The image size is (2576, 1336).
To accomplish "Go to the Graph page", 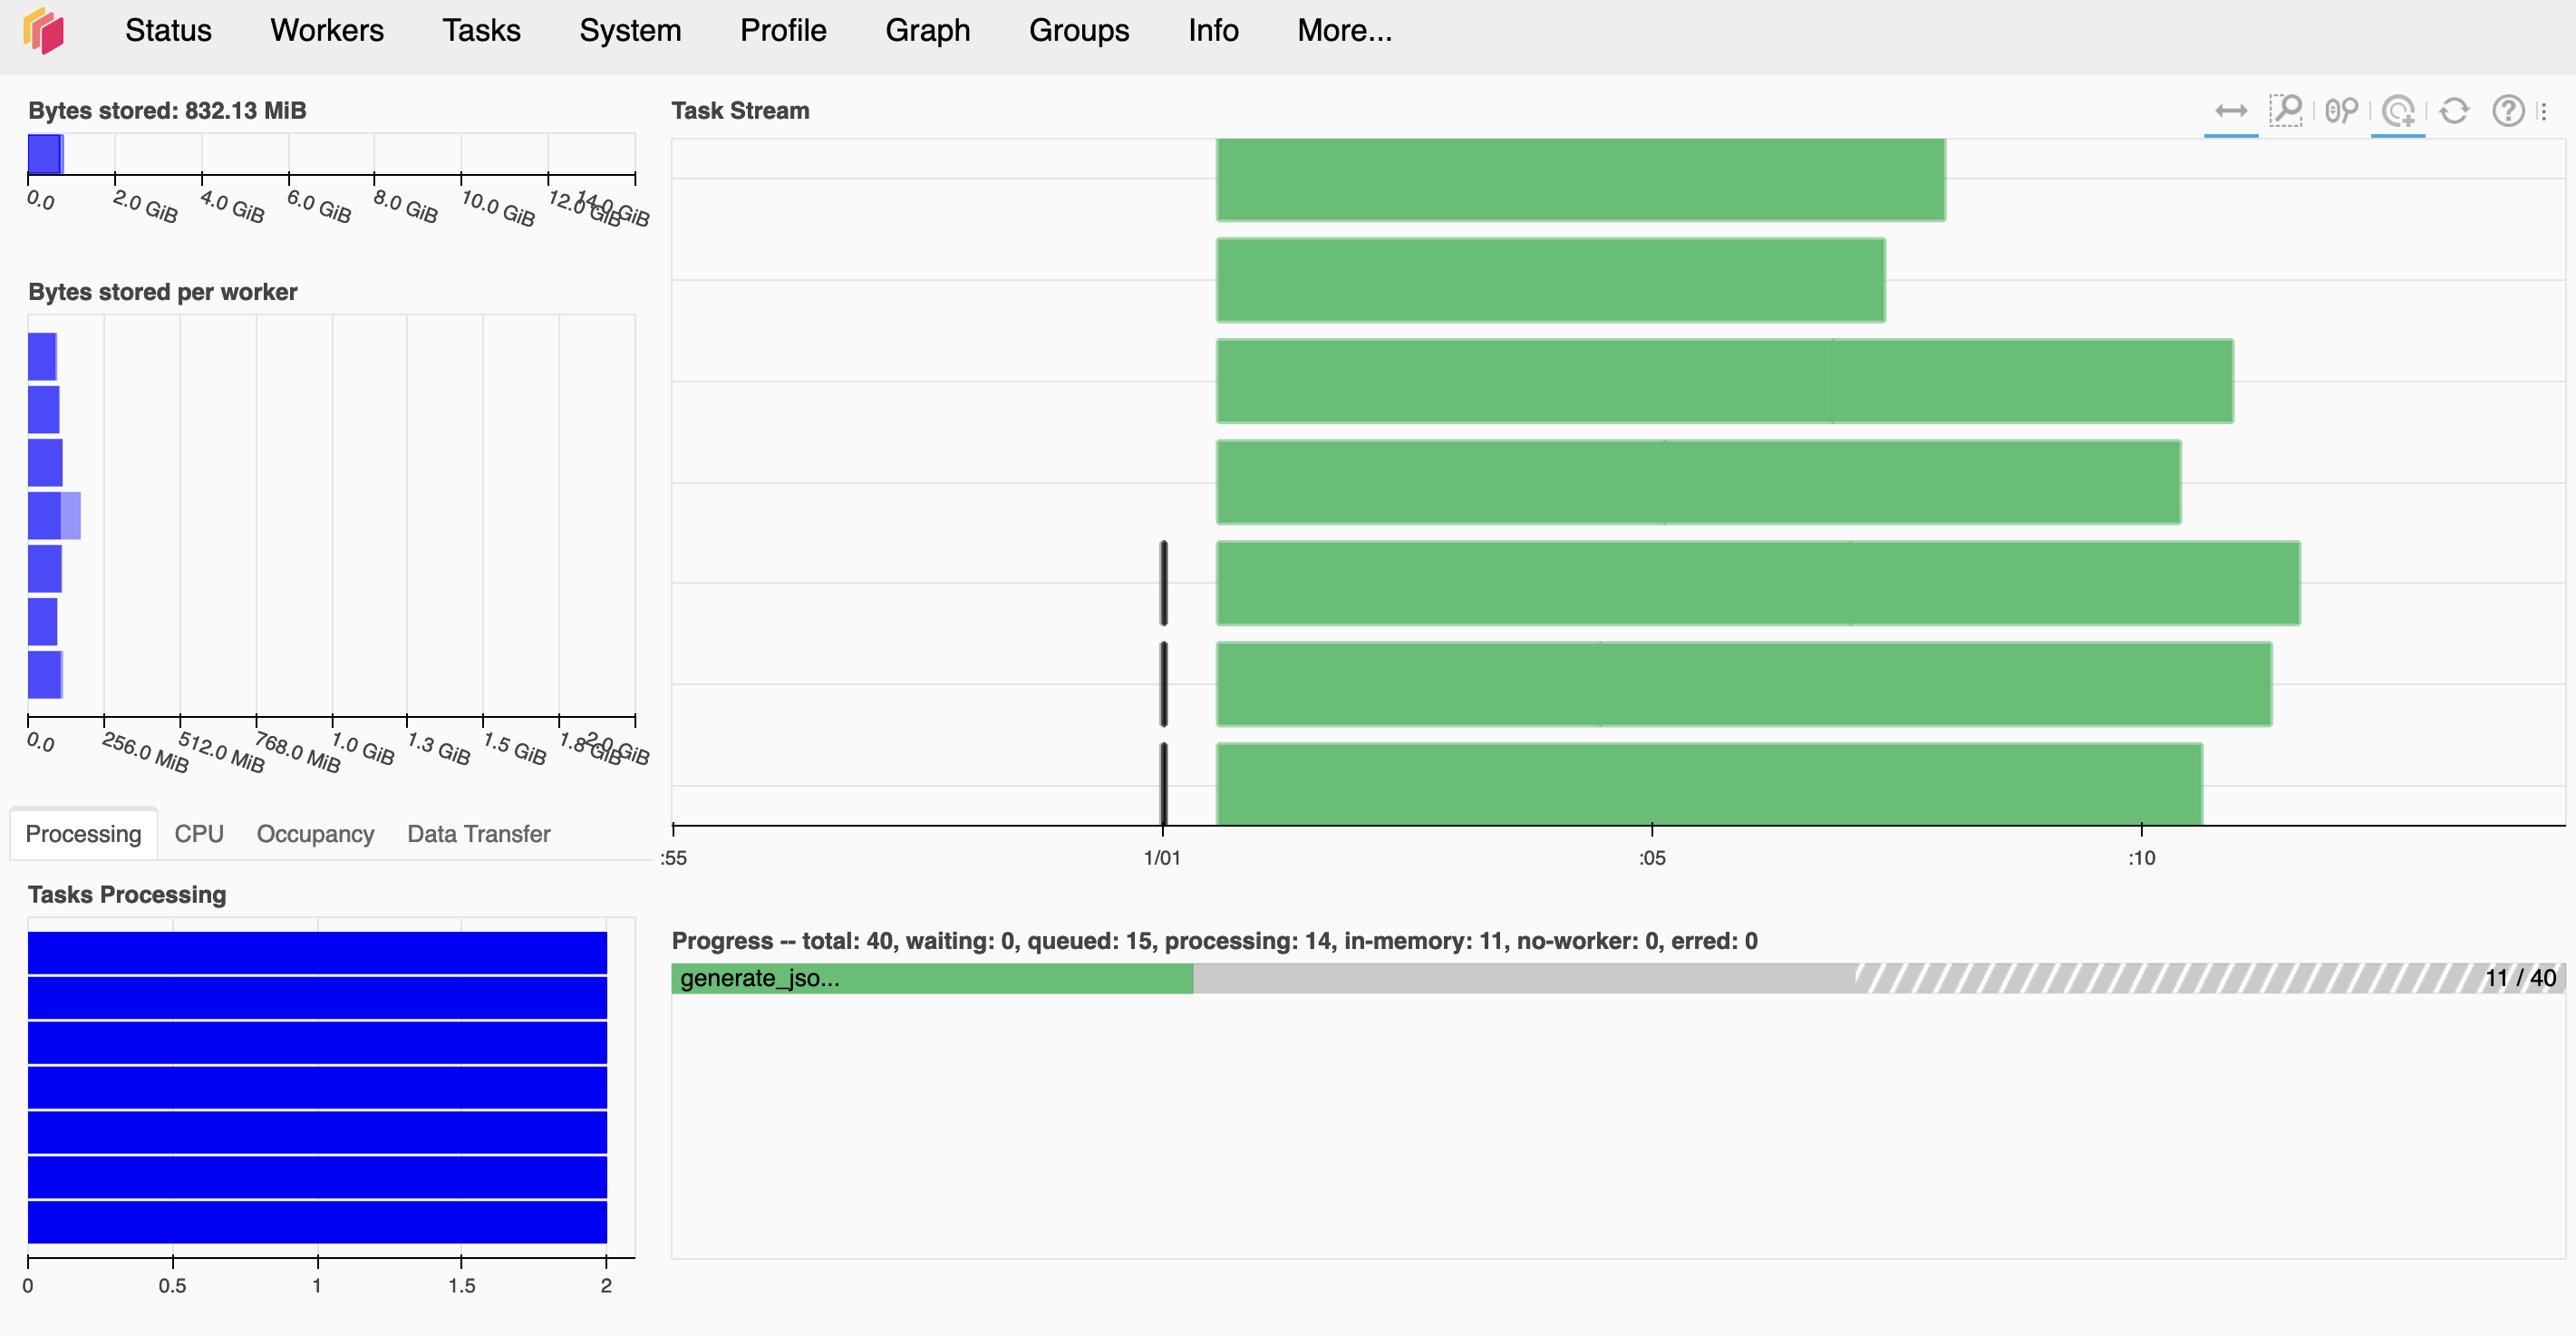I will [927, 31].
